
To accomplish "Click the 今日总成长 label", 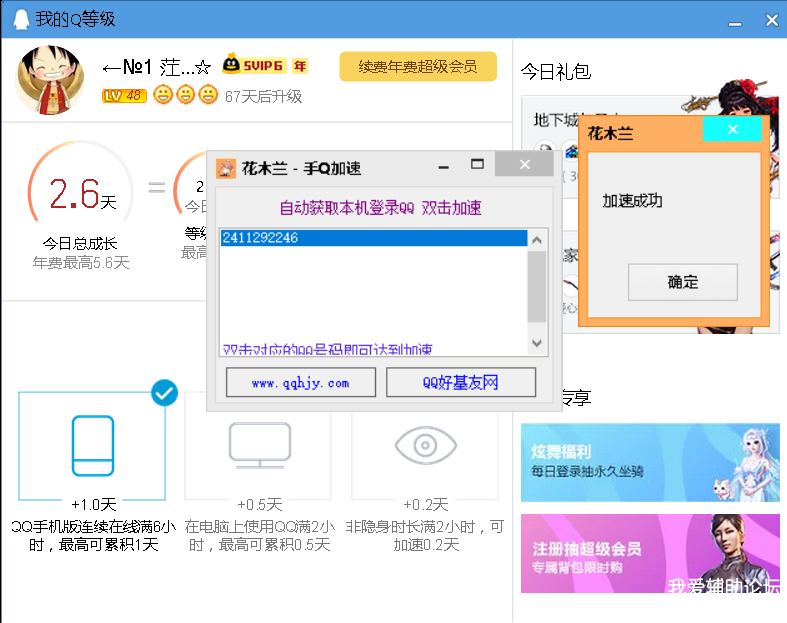I will coord(80,243).
